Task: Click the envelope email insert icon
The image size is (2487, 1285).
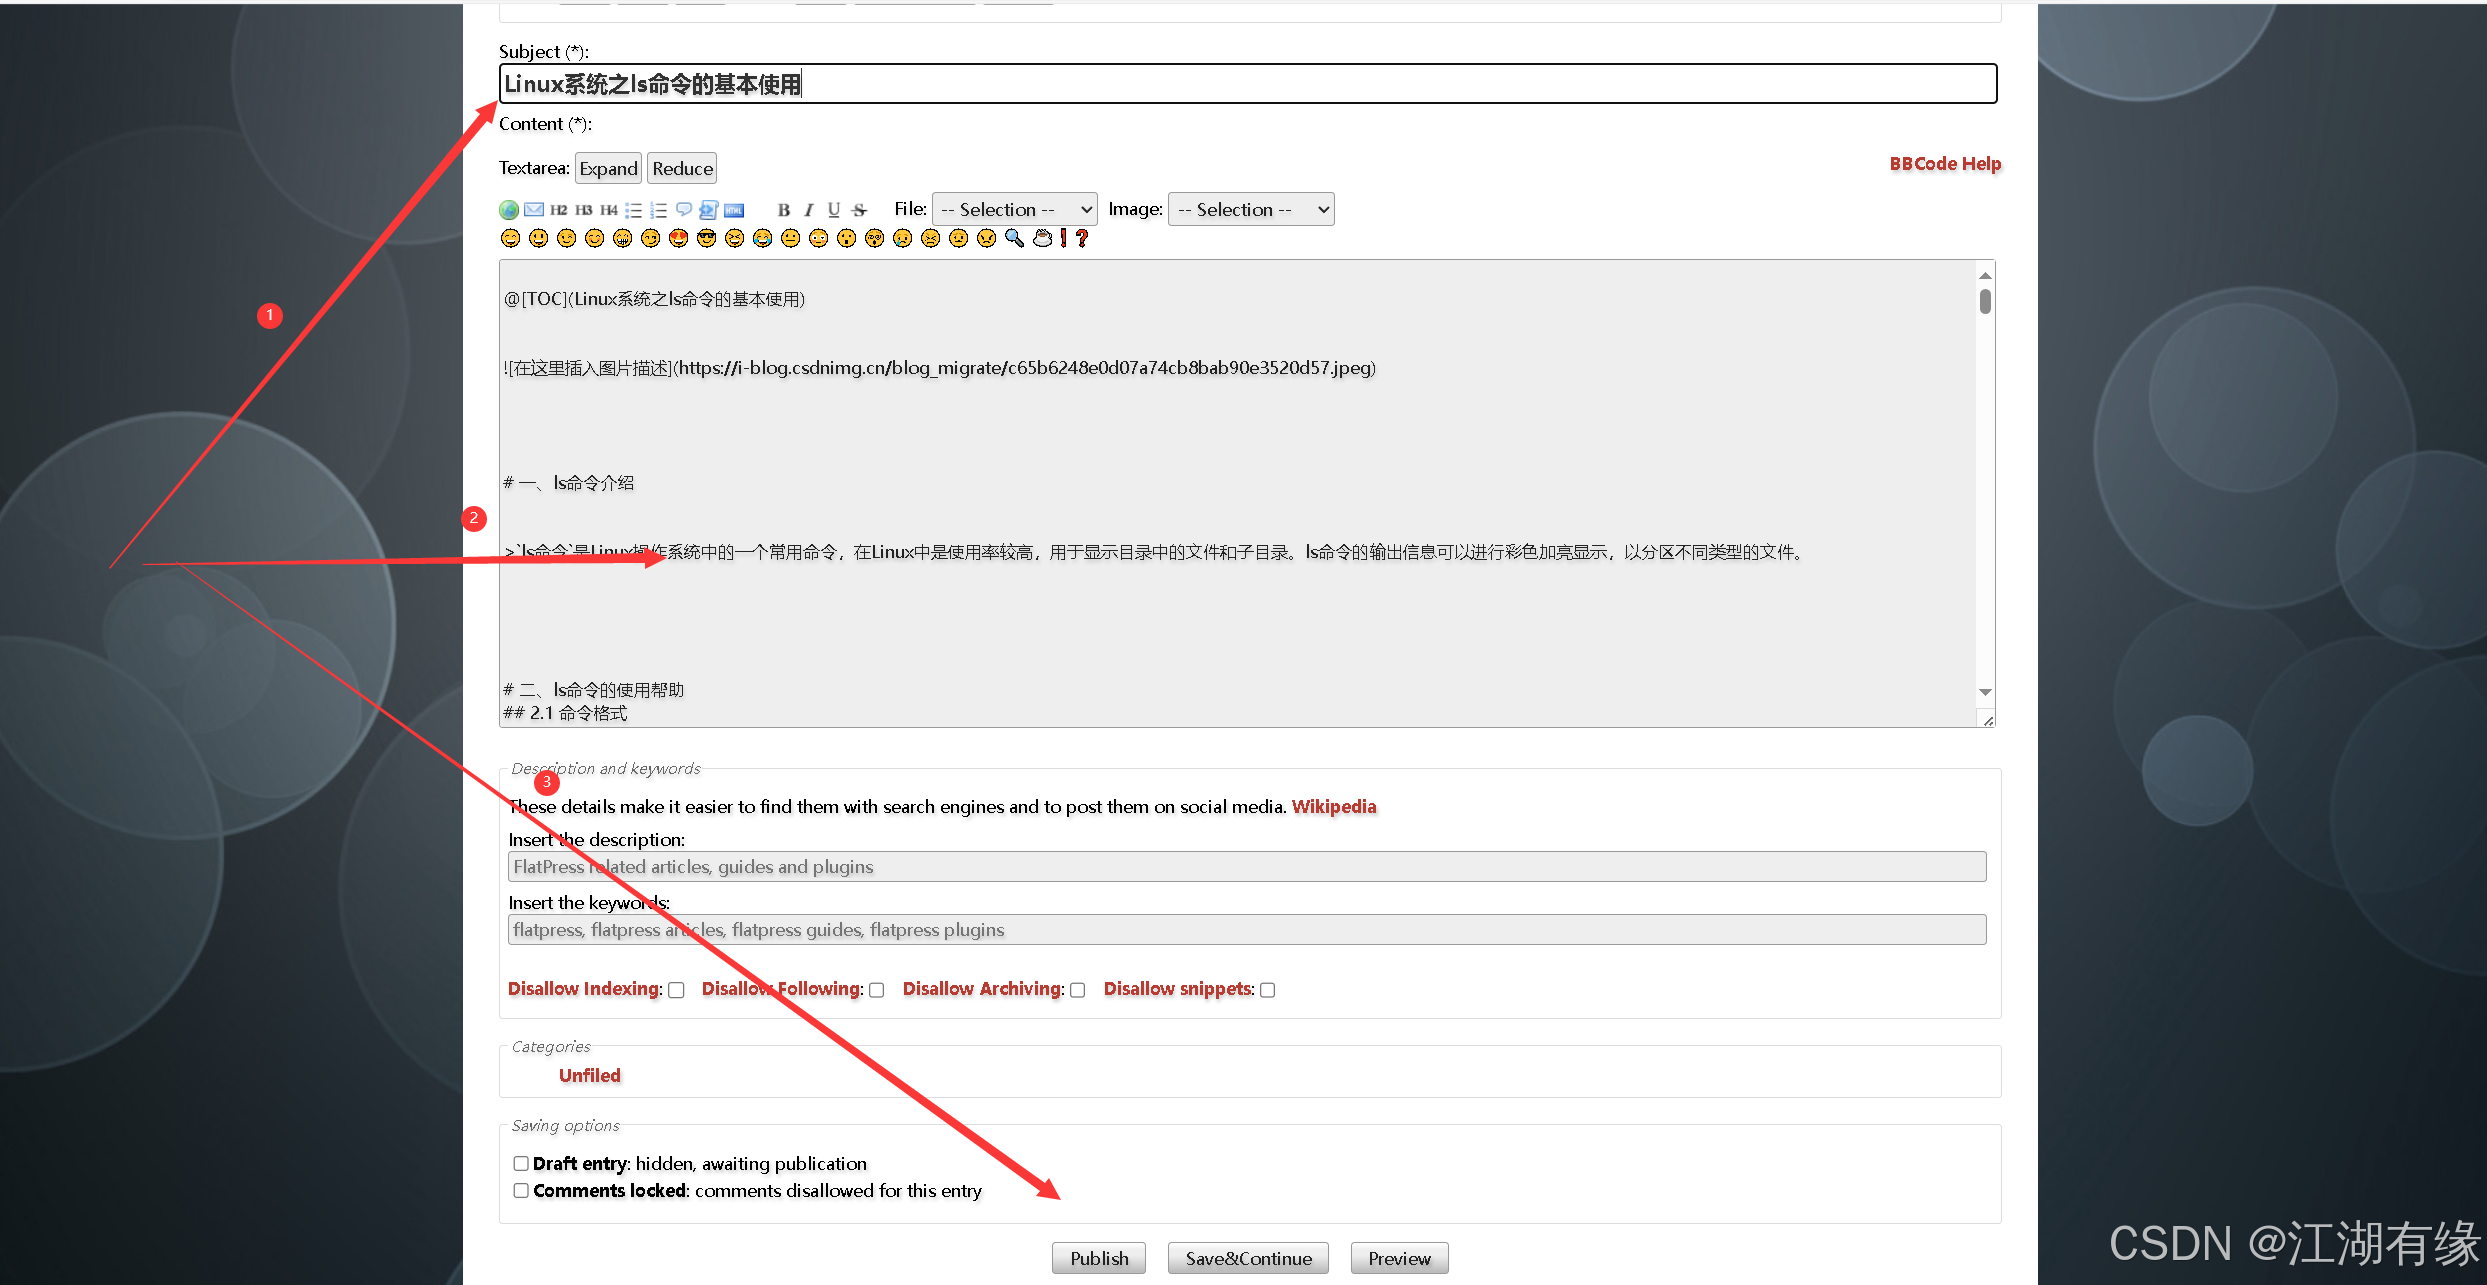Action: click(x=534, y=210)
